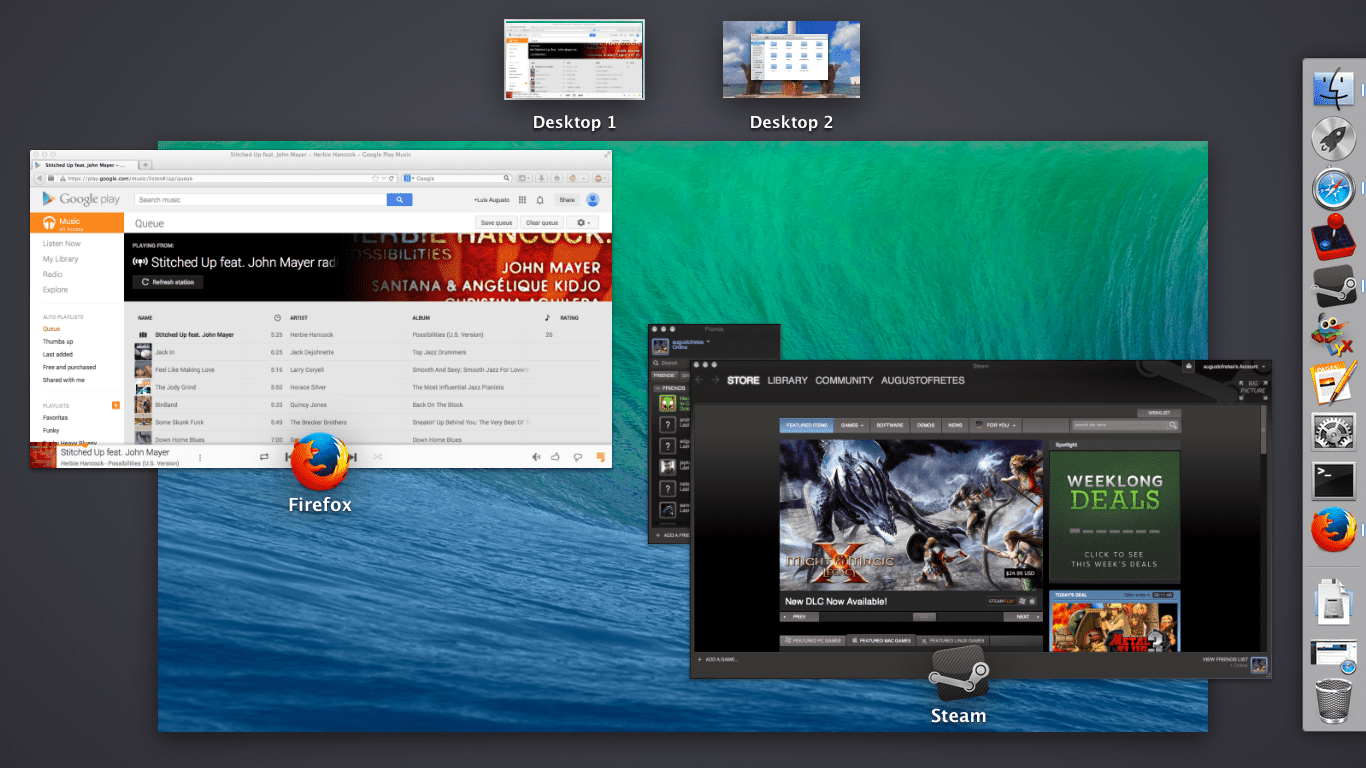Click VIEW FRIENDS LIST in Steam
This screenshot has width=1366, height=768.
(x=1225, y=660)
